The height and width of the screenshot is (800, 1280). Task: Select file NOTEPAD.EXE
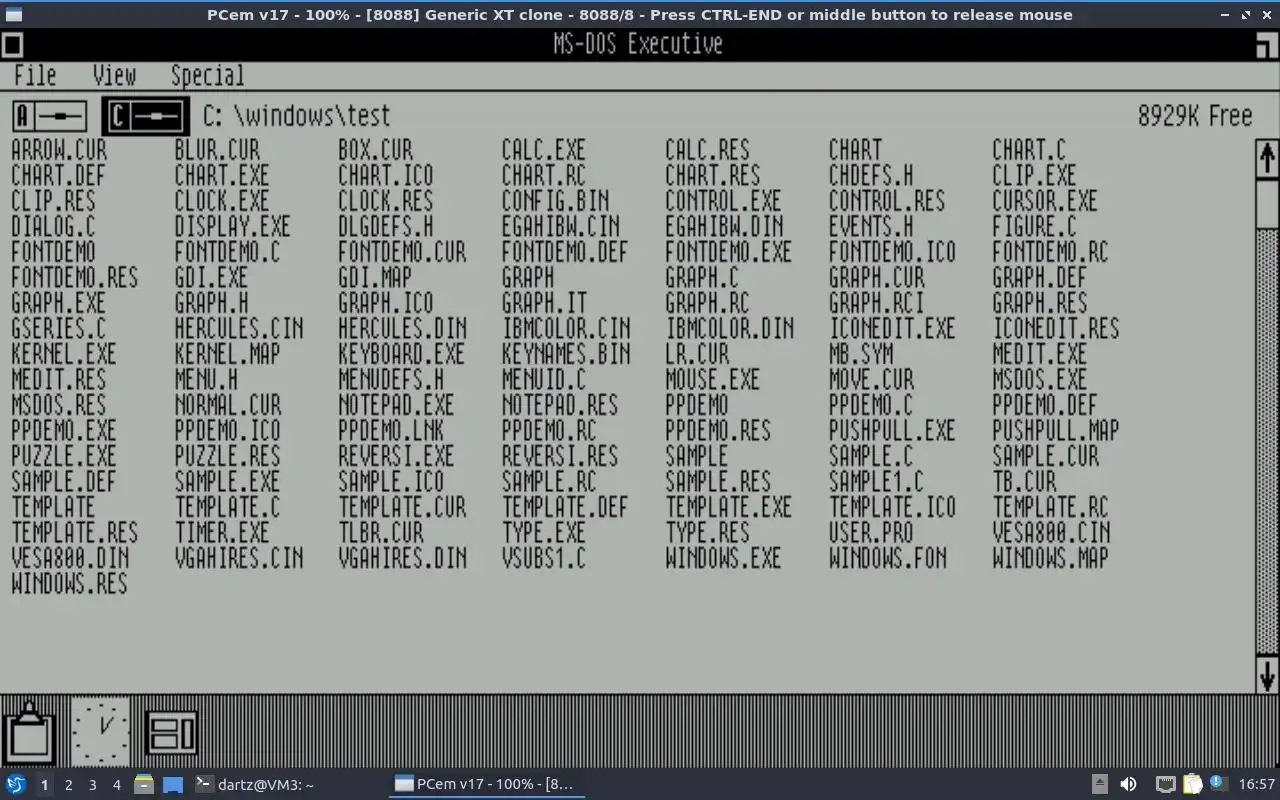click(396, 405)
